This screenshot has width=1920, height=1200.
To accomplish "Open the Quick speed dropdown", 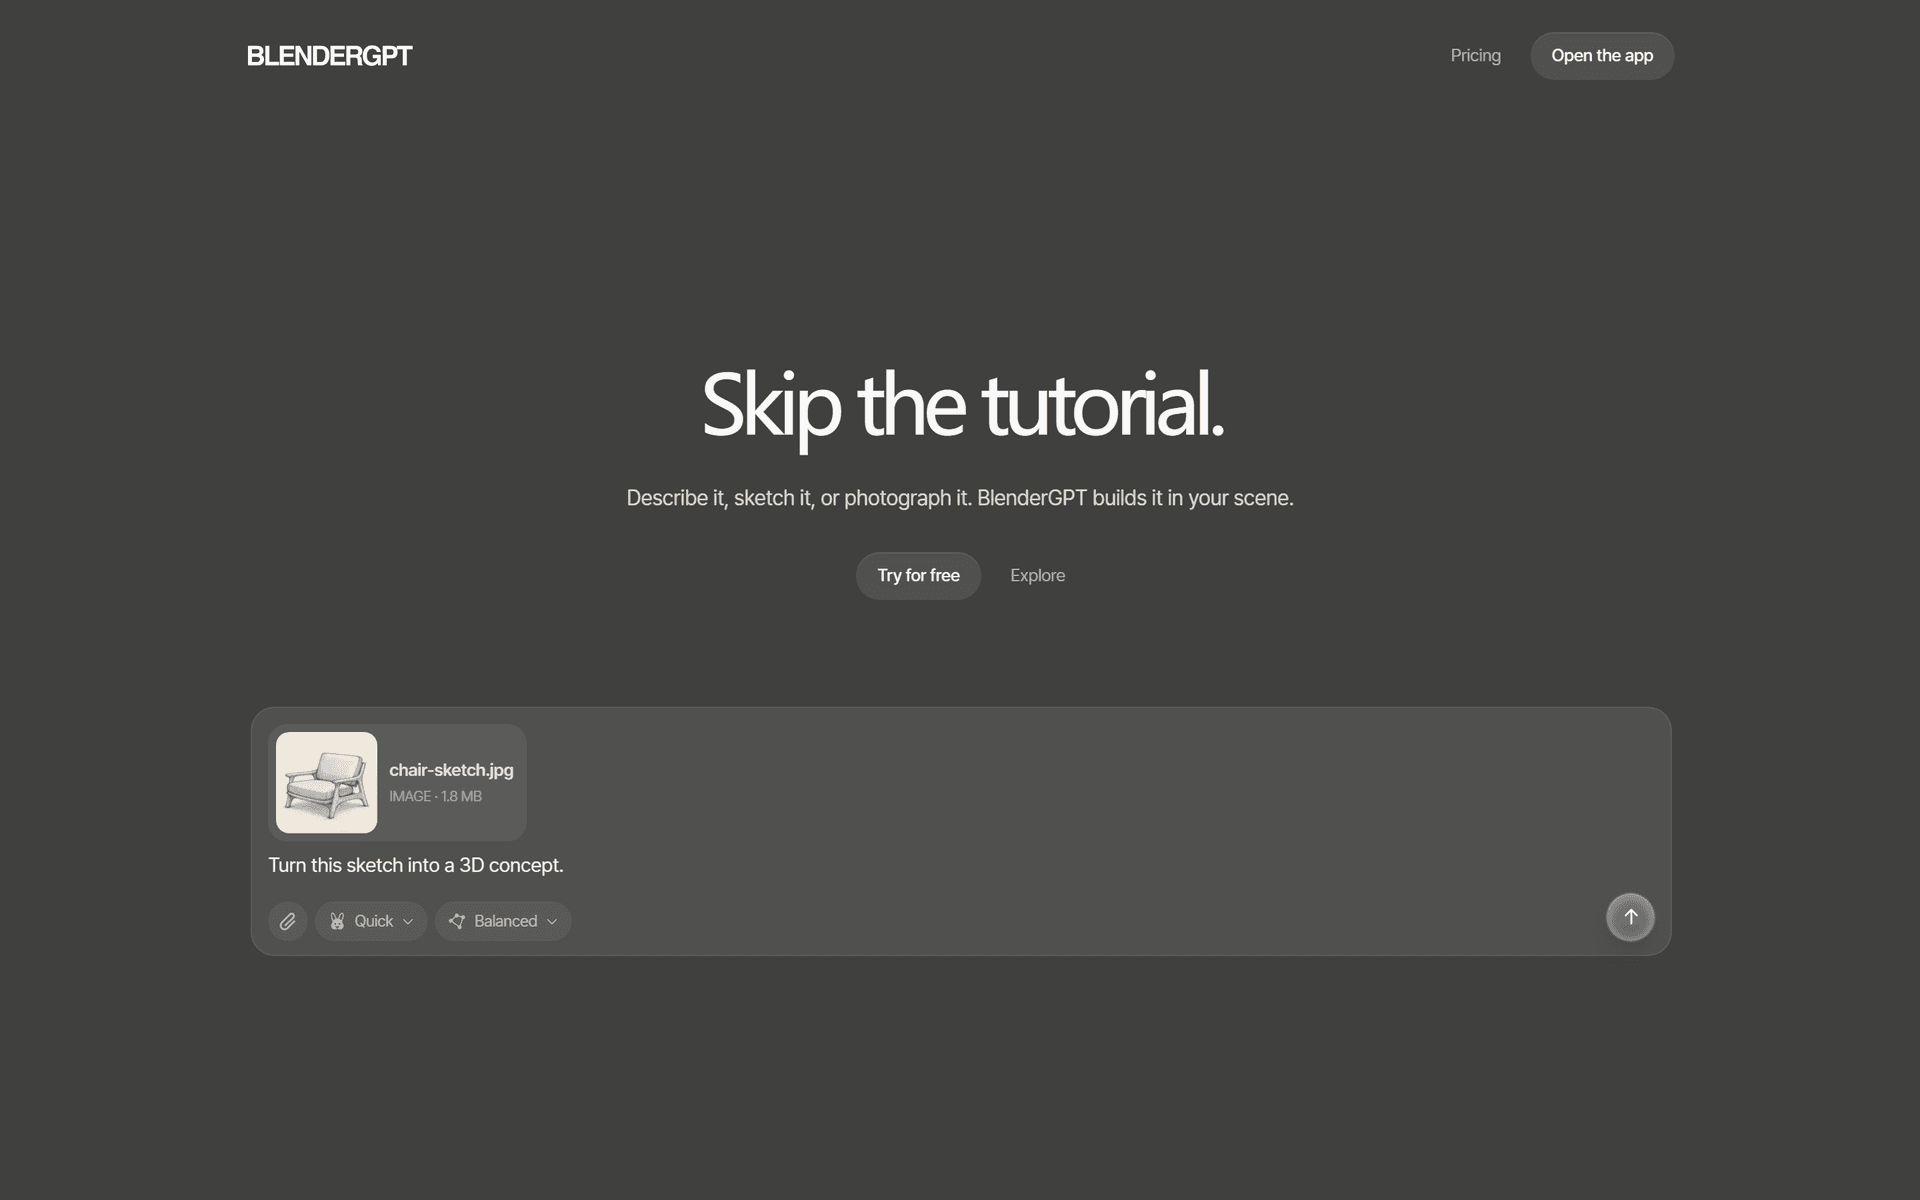I will pos(371,921).
